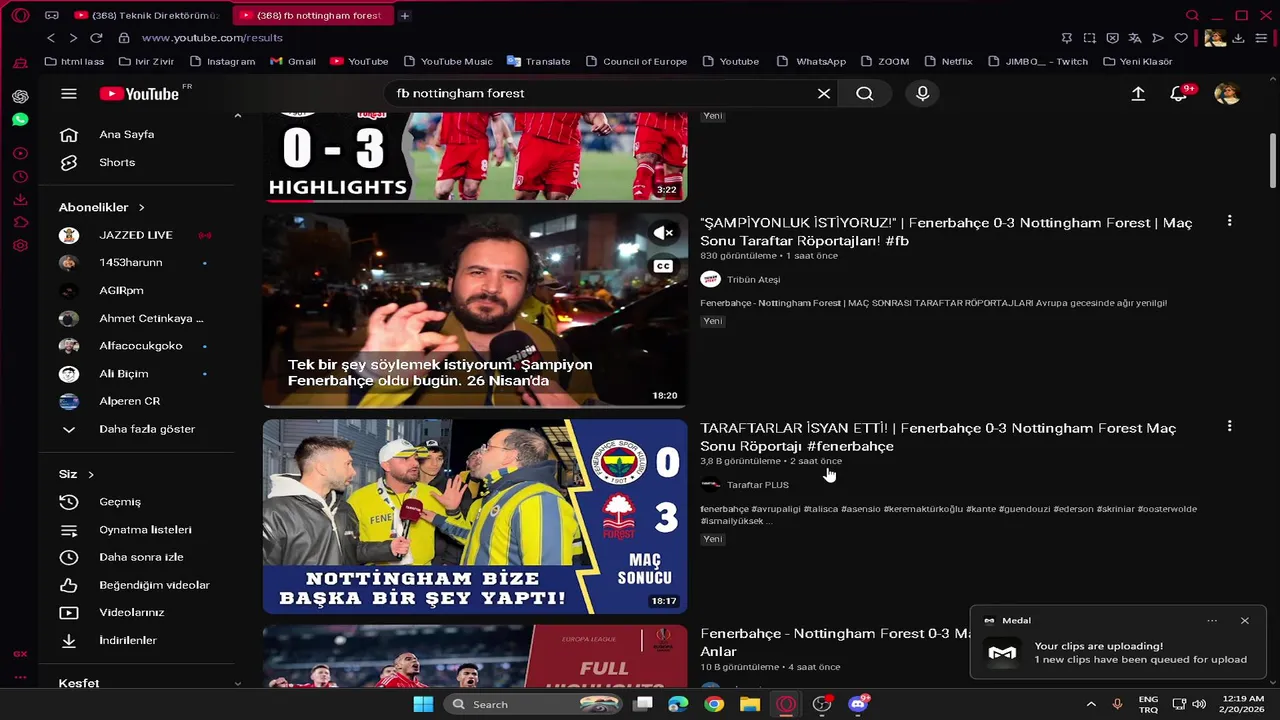Open history clock in Opera sidebar
Image resolution: width=1280 pixels, height=720 pixels.
coord(20,177)
